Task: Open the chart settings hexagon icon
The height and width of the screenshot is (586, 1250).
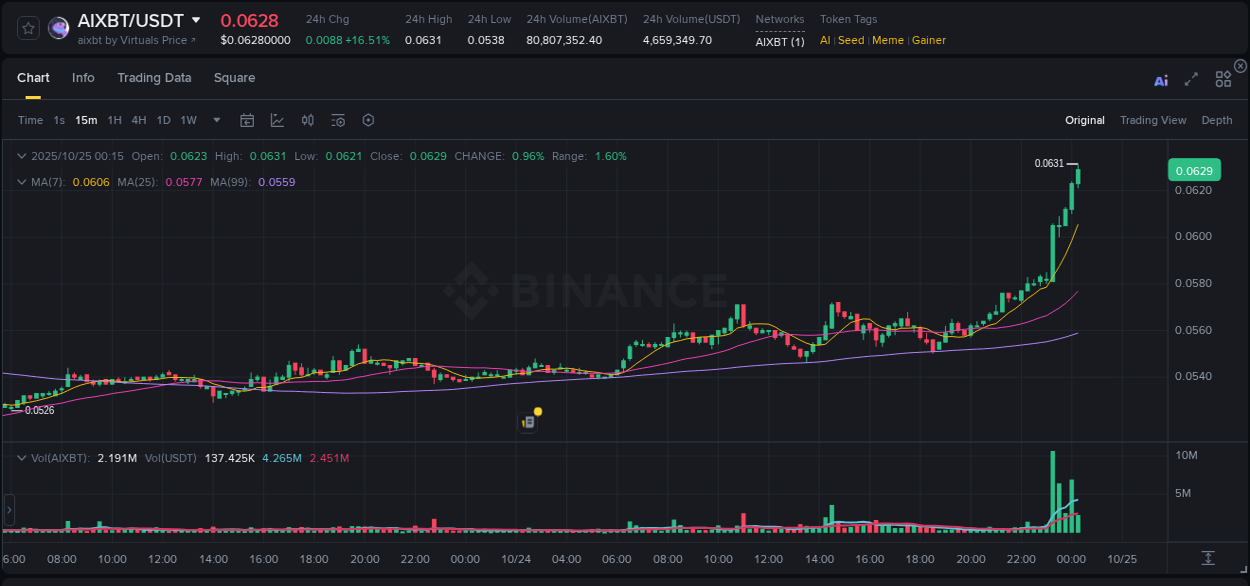Action: [368, 120]
